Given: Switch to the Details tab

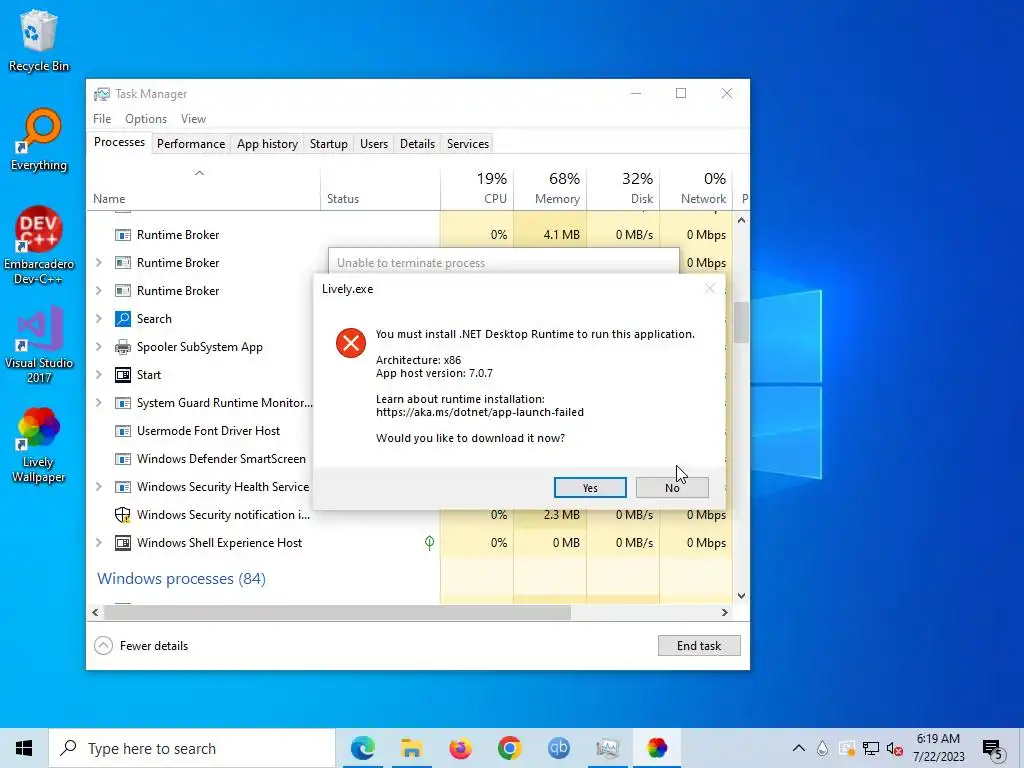Looking at the screenshot, I should tap(417, 144).
